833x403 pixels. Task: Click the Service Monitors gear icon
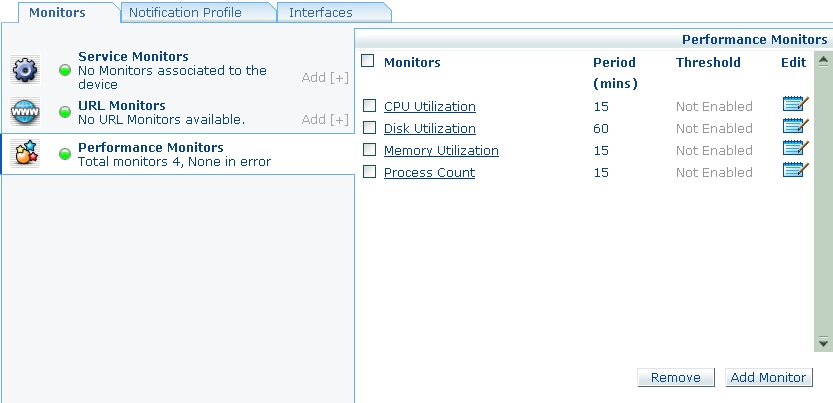(24, 69)
